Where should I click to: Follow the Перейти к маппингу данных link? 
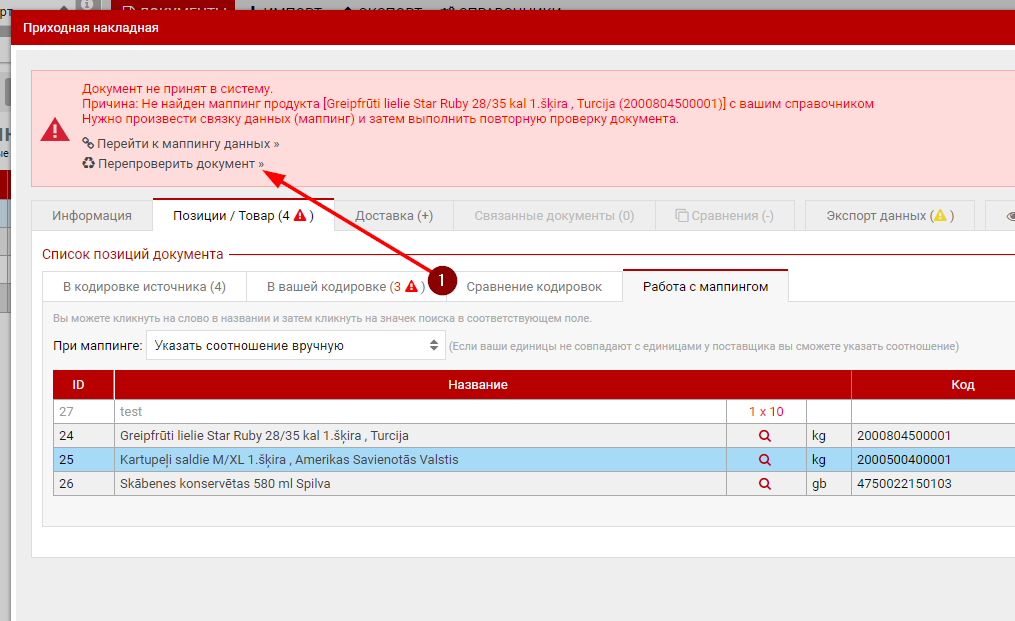pos(187,144)
